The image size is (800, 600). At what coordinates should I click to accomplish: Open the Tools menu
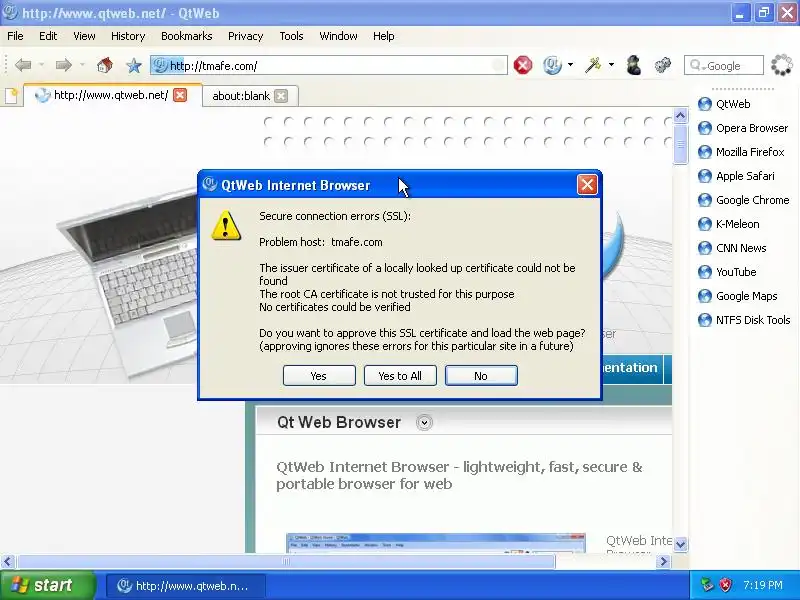click(x=291, y=36)
